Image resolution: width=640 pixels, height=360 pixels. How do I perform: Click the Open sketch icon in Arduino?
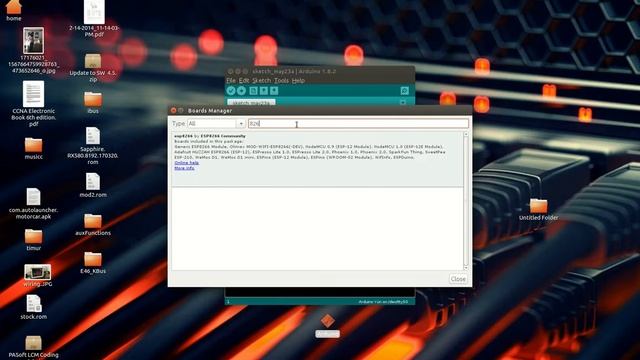[264, 91]
